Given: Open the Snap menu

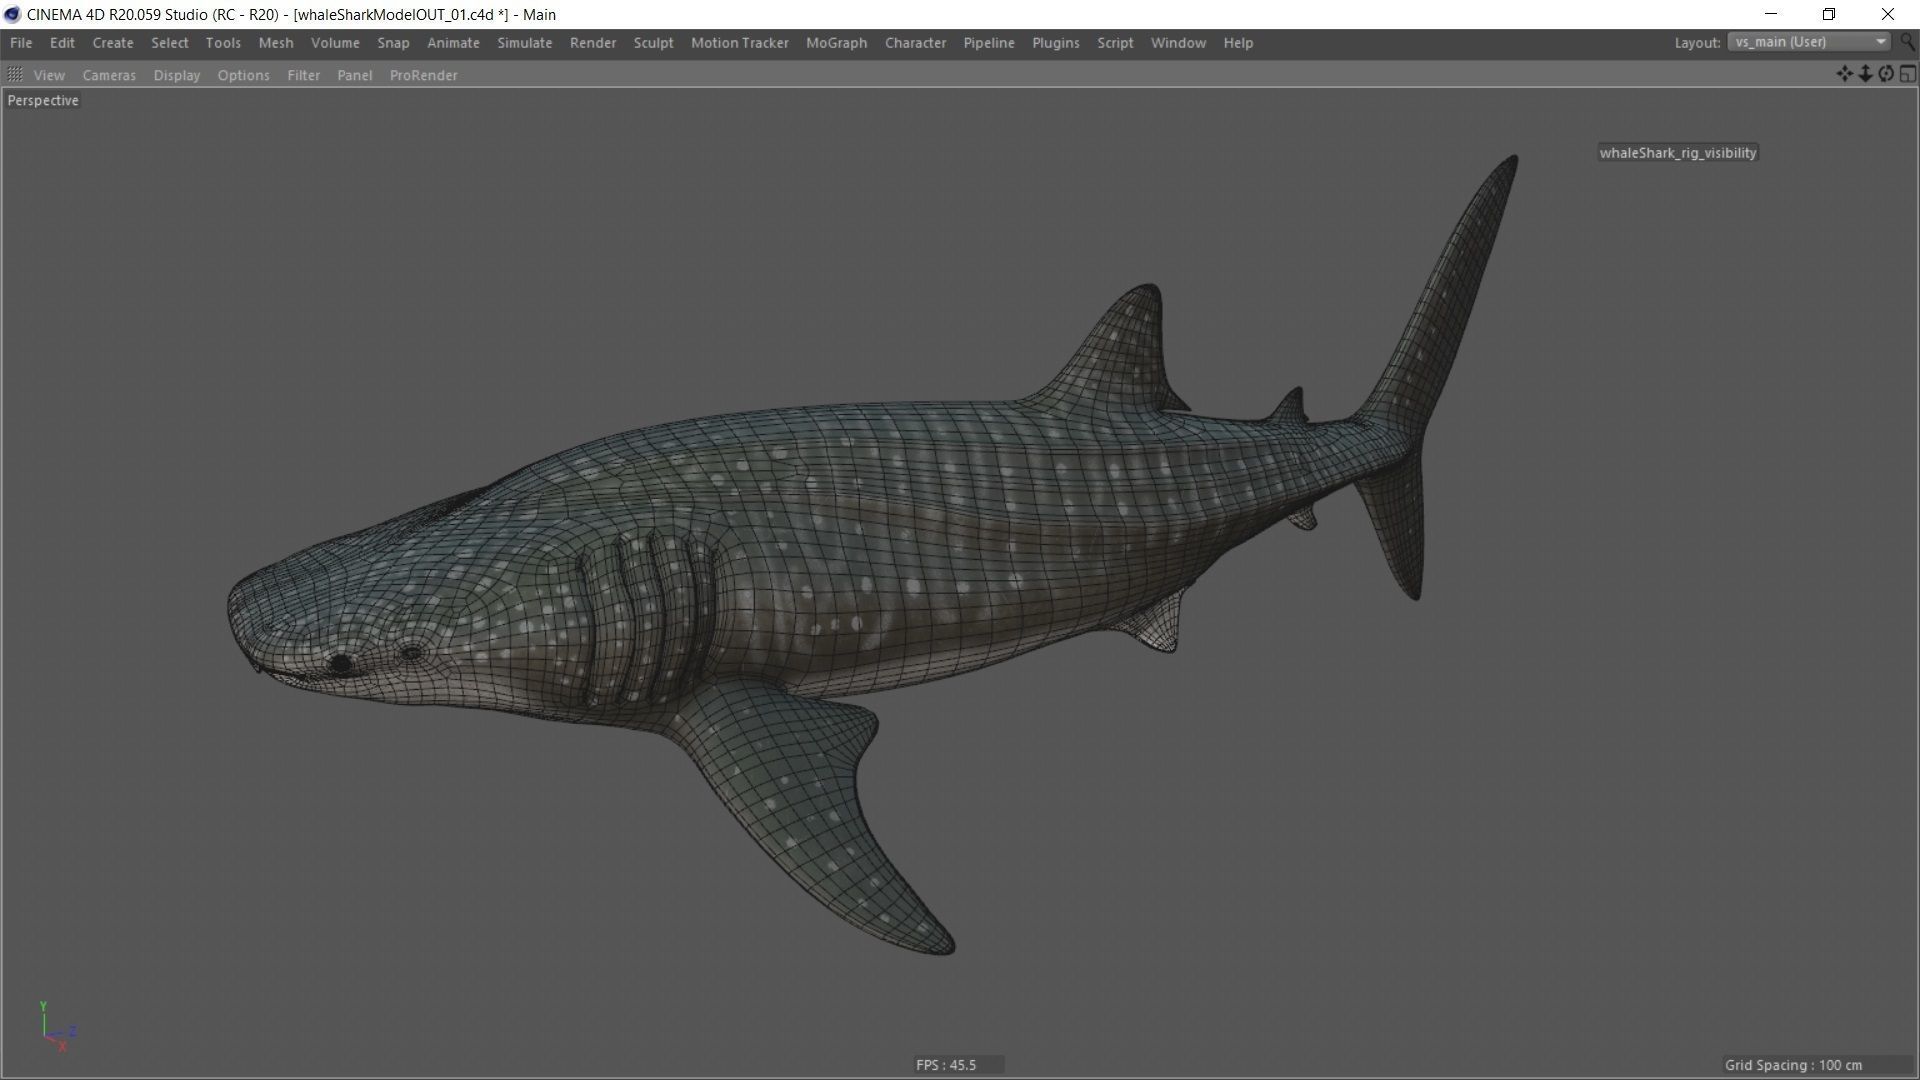Looking at the screenshot, I should pos(393,43).
